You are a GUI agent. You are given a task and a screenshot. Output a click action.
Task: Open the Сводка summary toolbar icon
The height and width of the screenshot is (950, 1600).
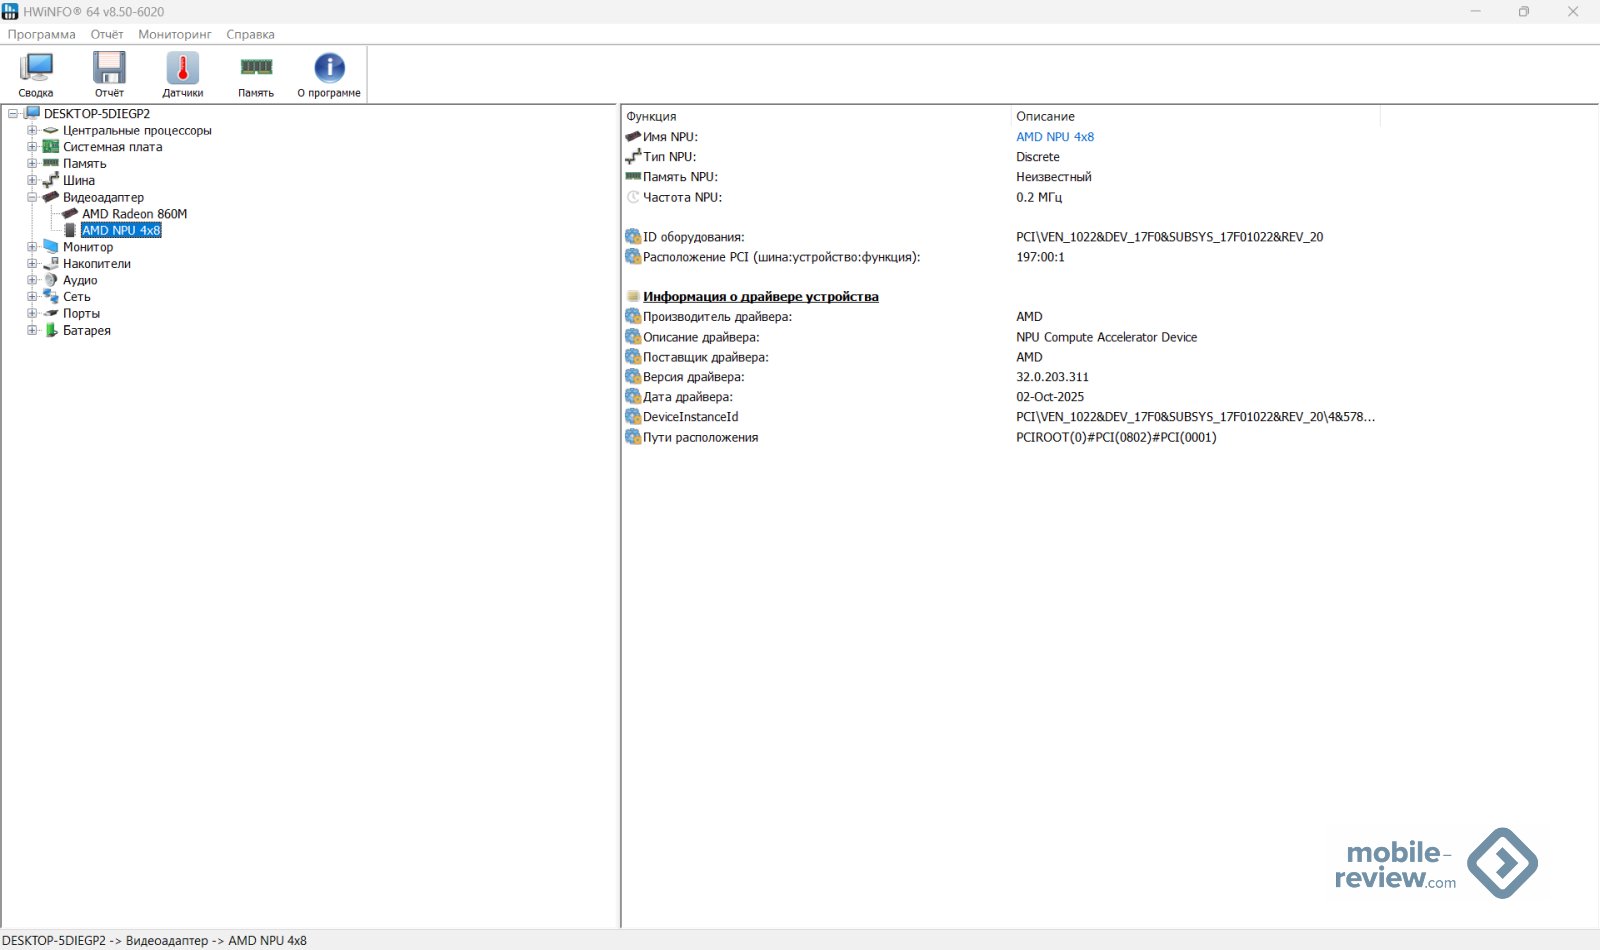pyautogui.click(x=36, y=68)
